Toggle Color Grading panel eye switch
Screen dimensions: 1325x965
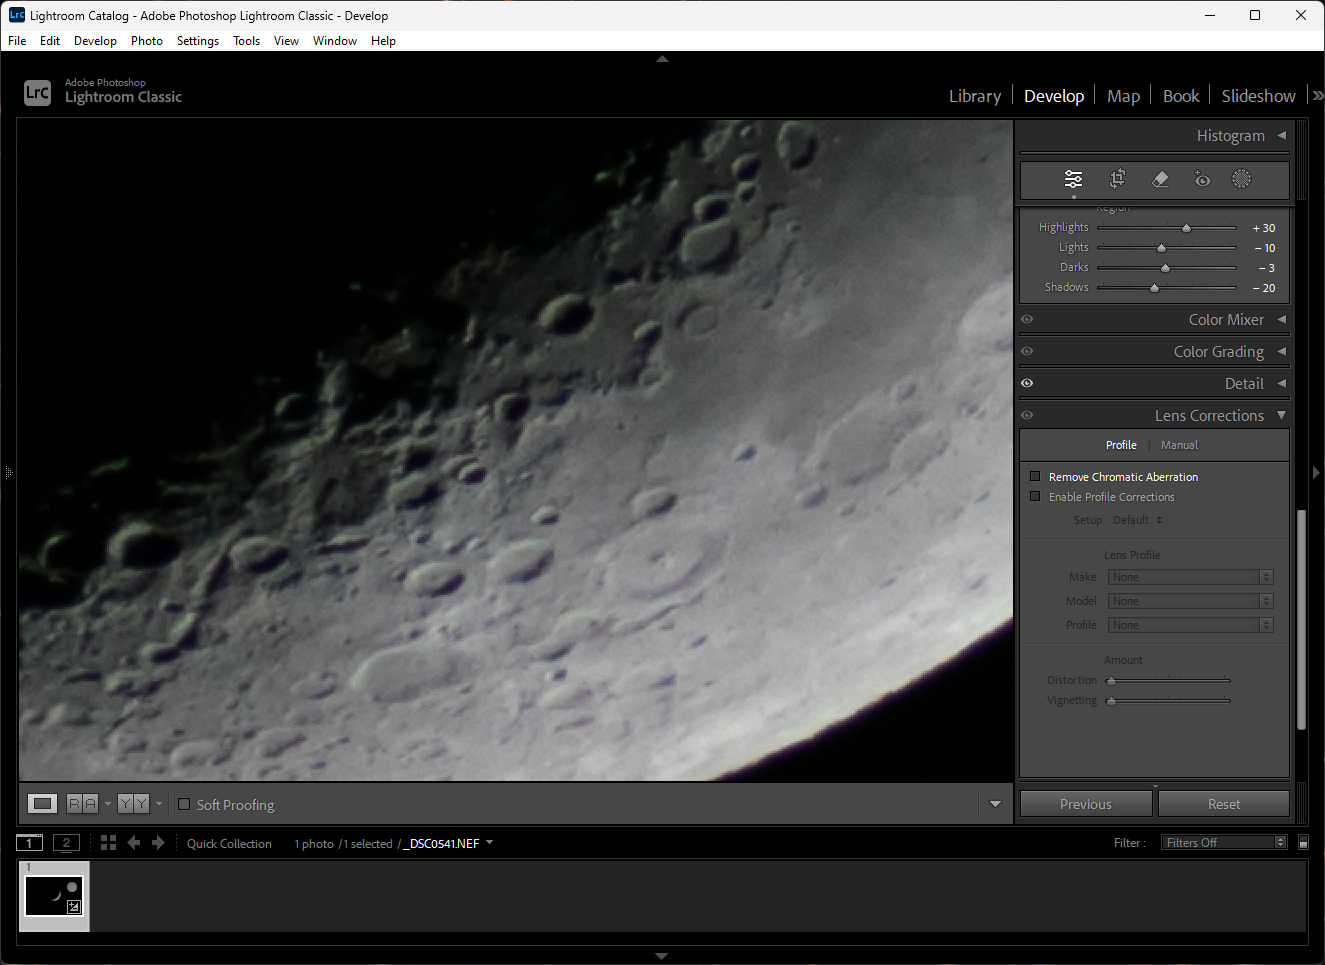click(1027, 351)
